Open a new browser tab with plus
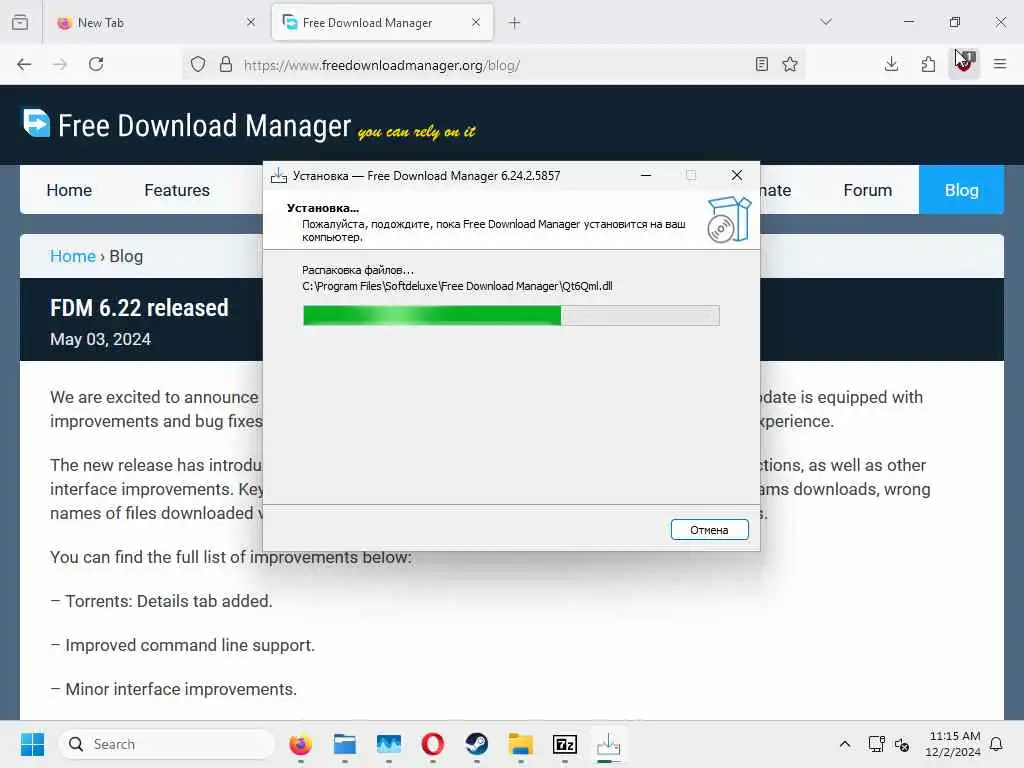 tap(515, 23)
